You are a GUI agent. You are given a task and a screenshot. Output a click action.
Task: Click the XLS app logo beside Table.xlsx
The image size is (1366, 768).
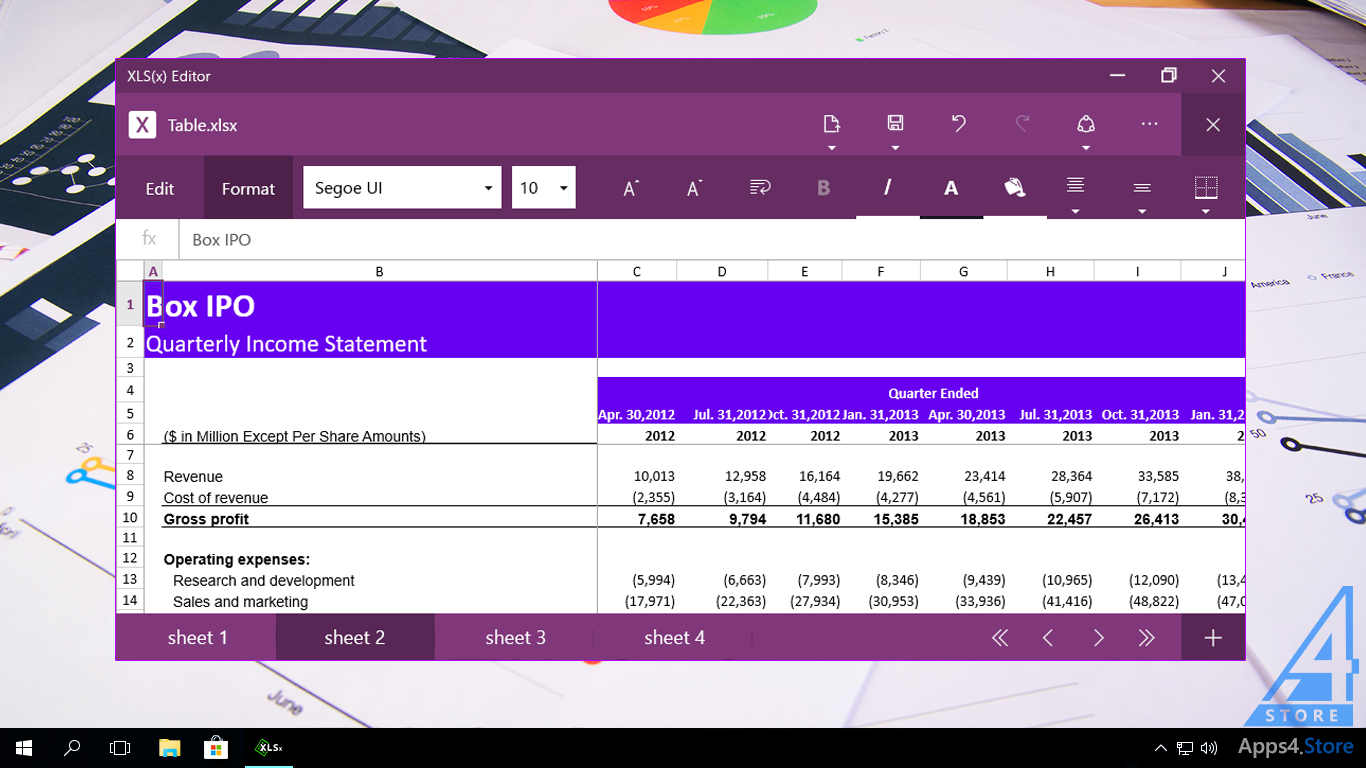coord(142,125)
